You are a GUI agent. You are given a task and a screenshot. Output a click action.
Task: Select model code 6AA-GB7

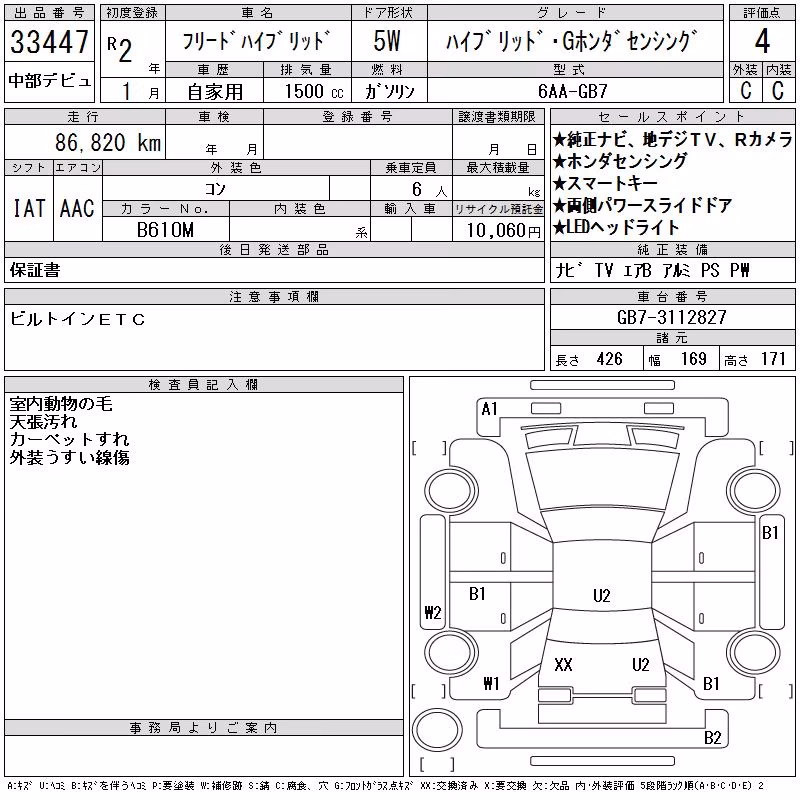tap(572, 91)
